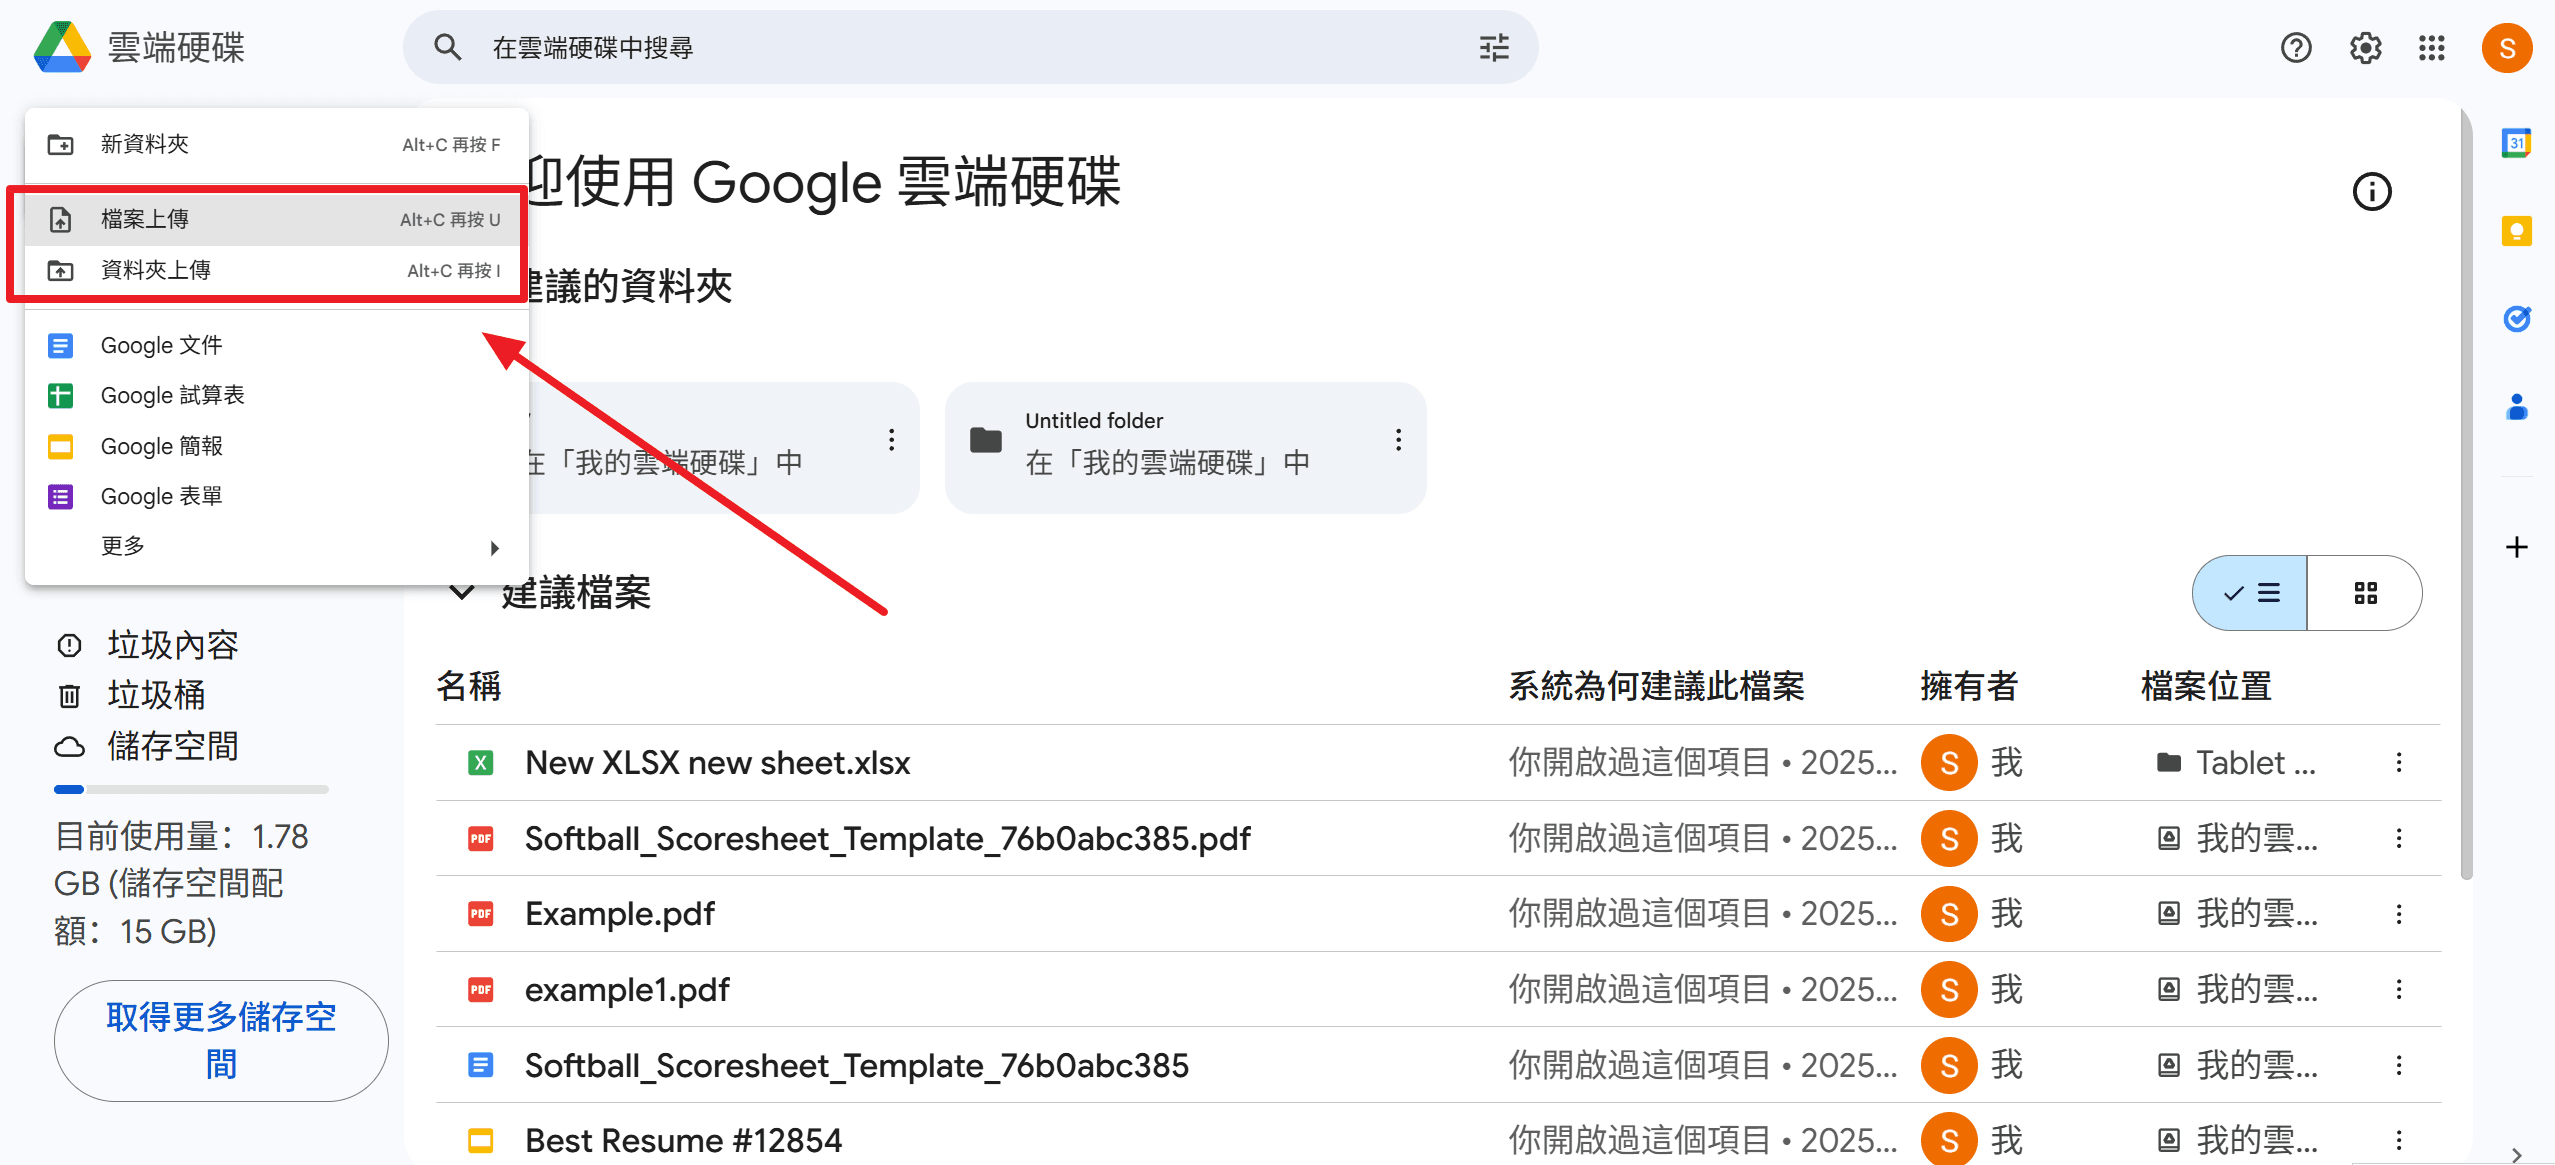Click 取得更多儲存空間 button
This screenshot has height=1165, width=2555.
(221, 1041)
